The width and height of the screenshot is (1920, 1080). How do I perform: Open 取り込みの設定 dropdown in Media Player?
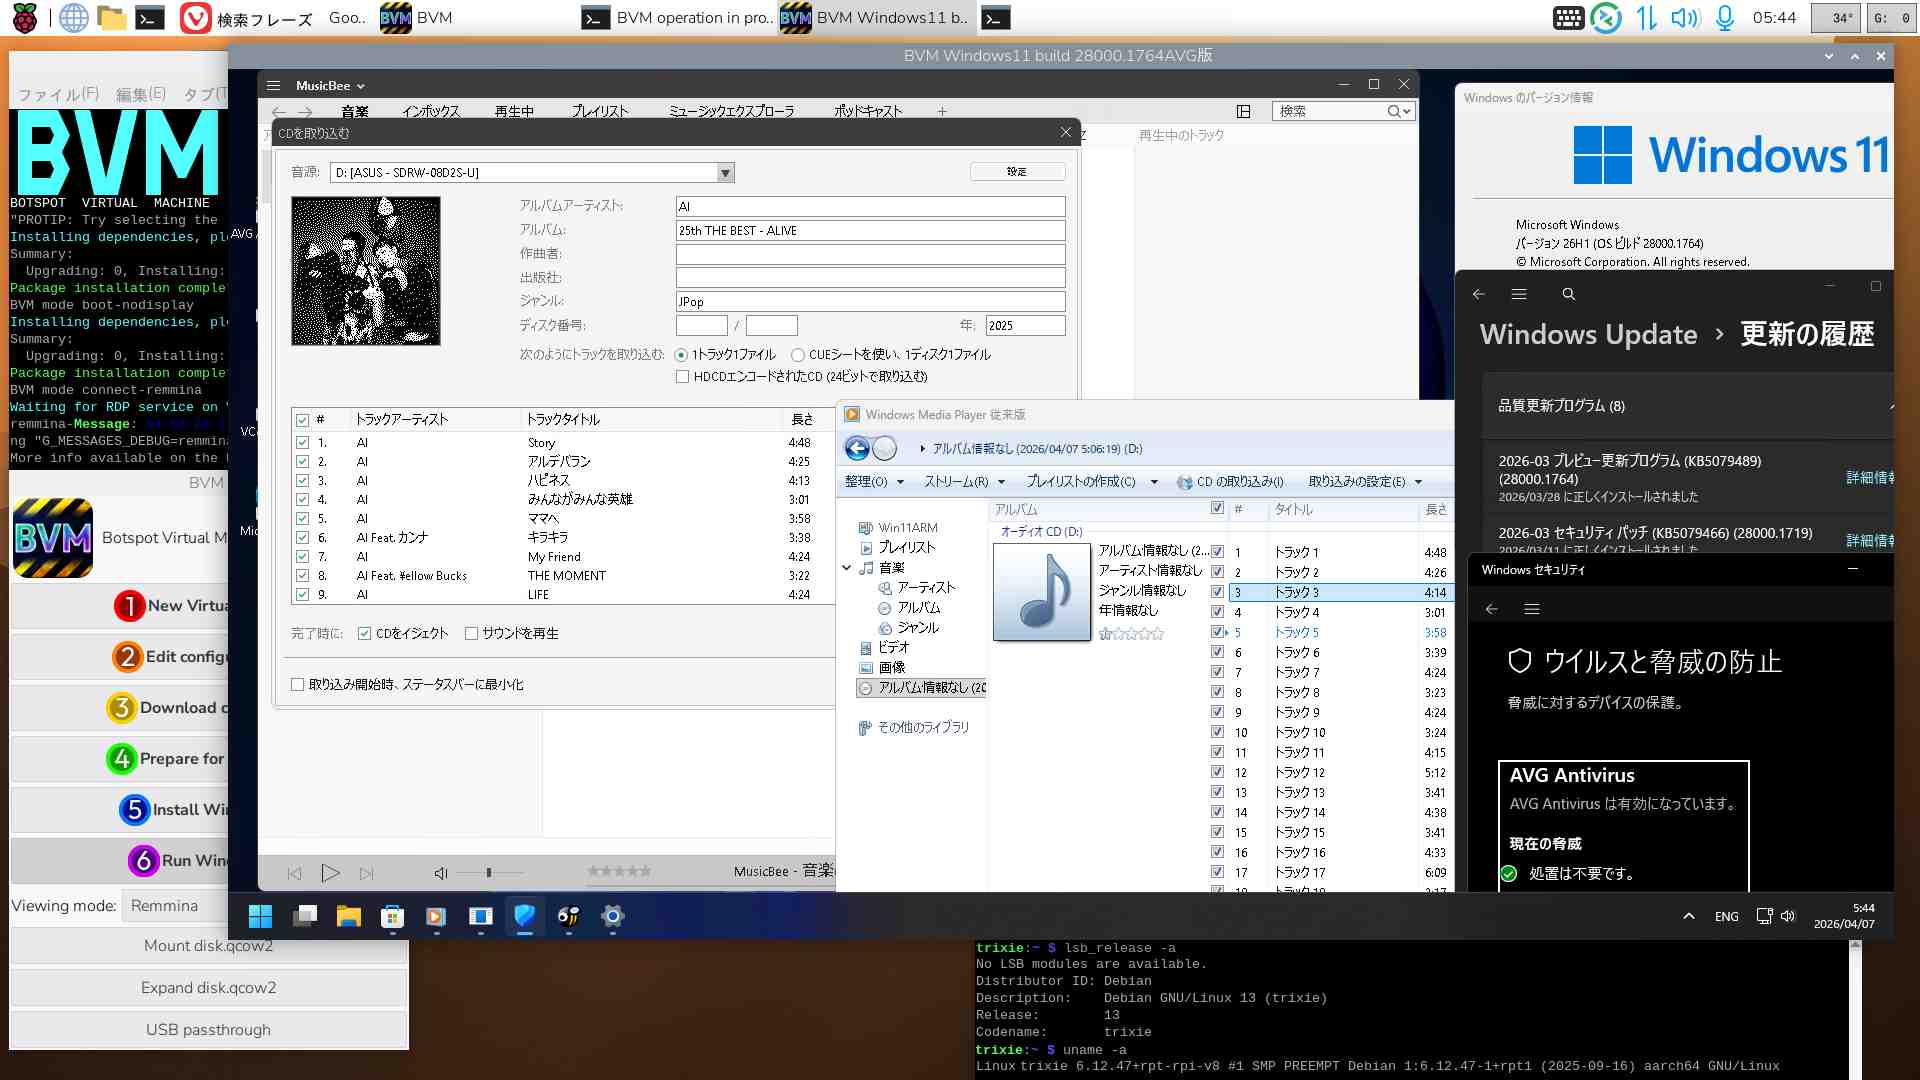tap(1364, 481)
